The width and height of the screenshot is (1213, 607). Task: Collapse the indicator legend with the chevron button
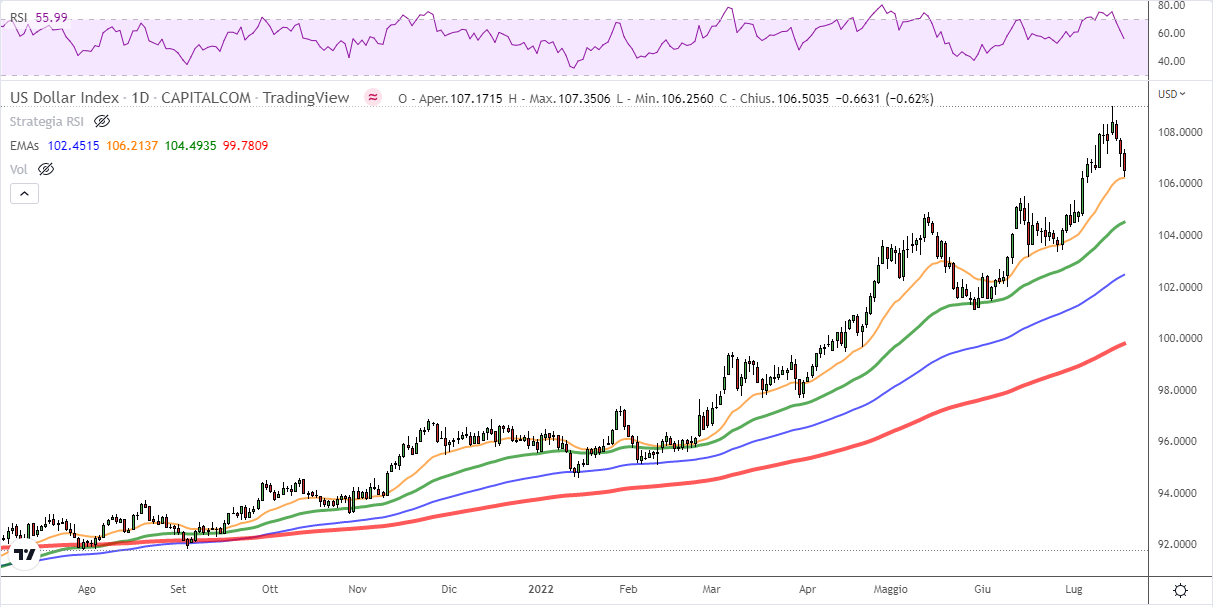point(24,194)
